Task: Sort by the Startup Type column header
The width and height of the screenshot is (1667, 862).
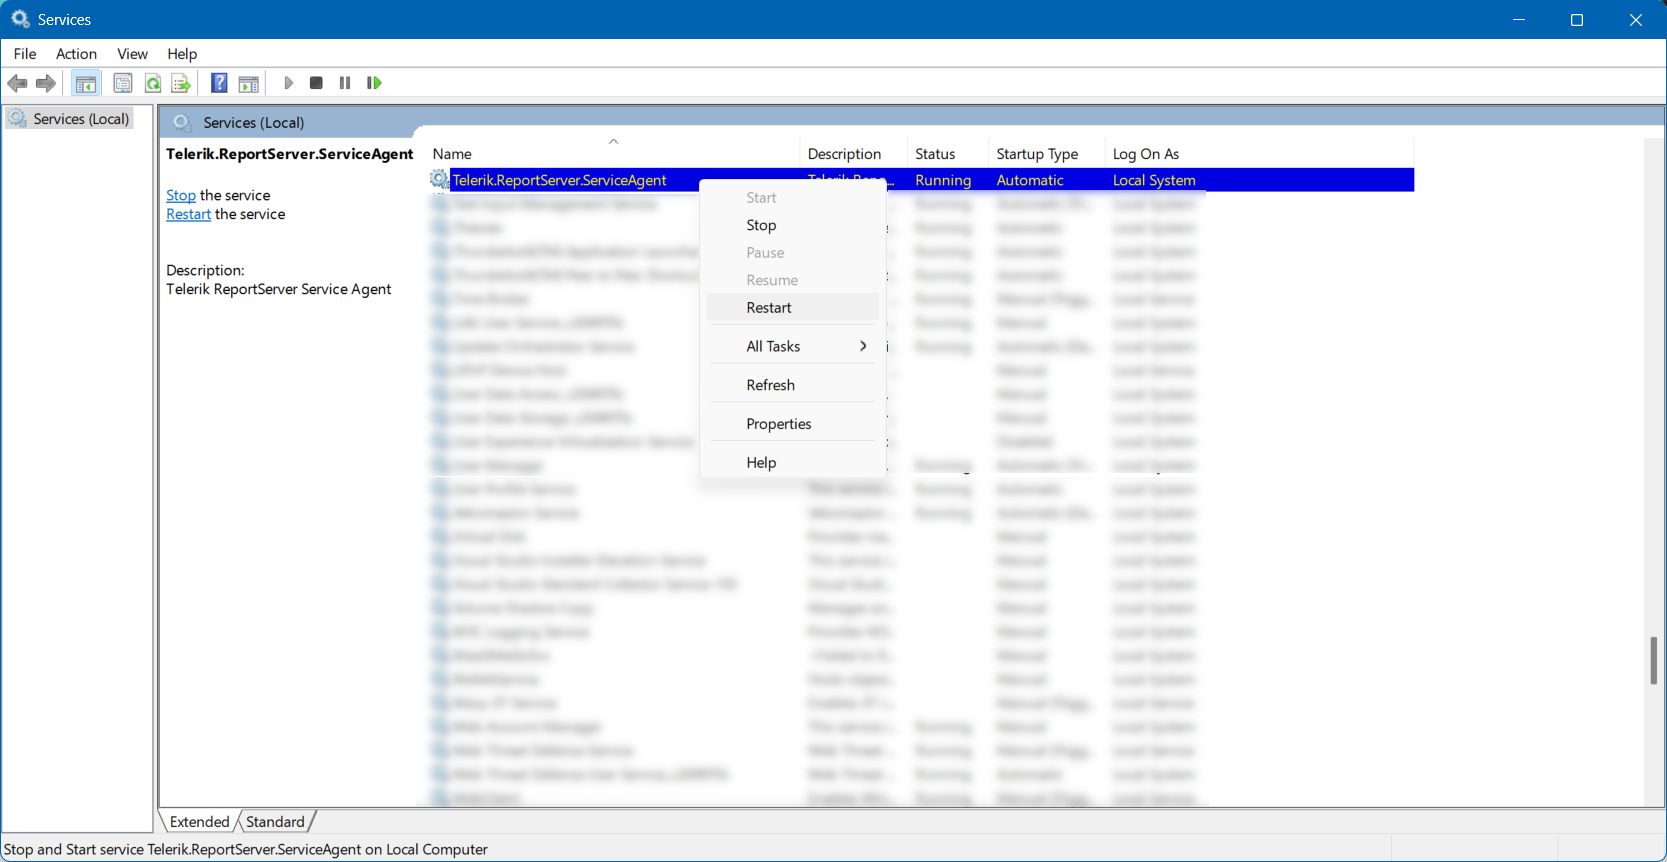Action: [1037, 154]
